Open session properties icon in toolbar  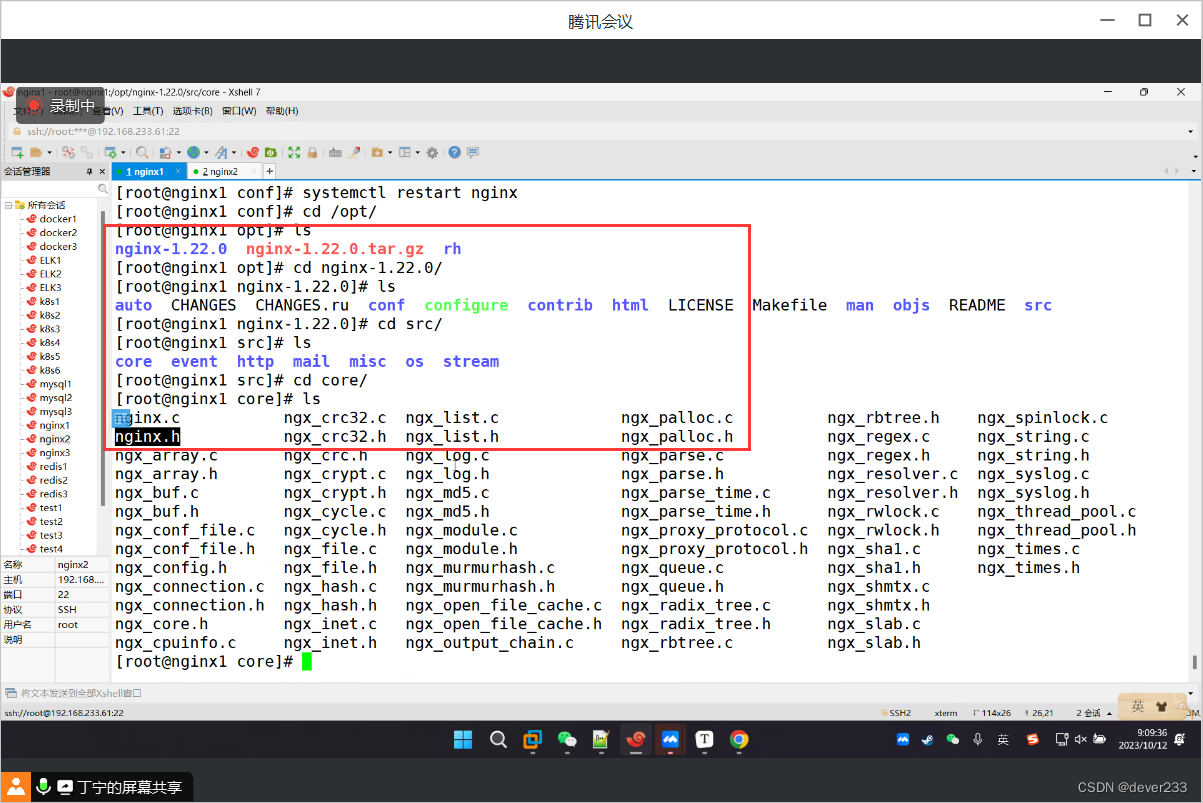[111, 153]
